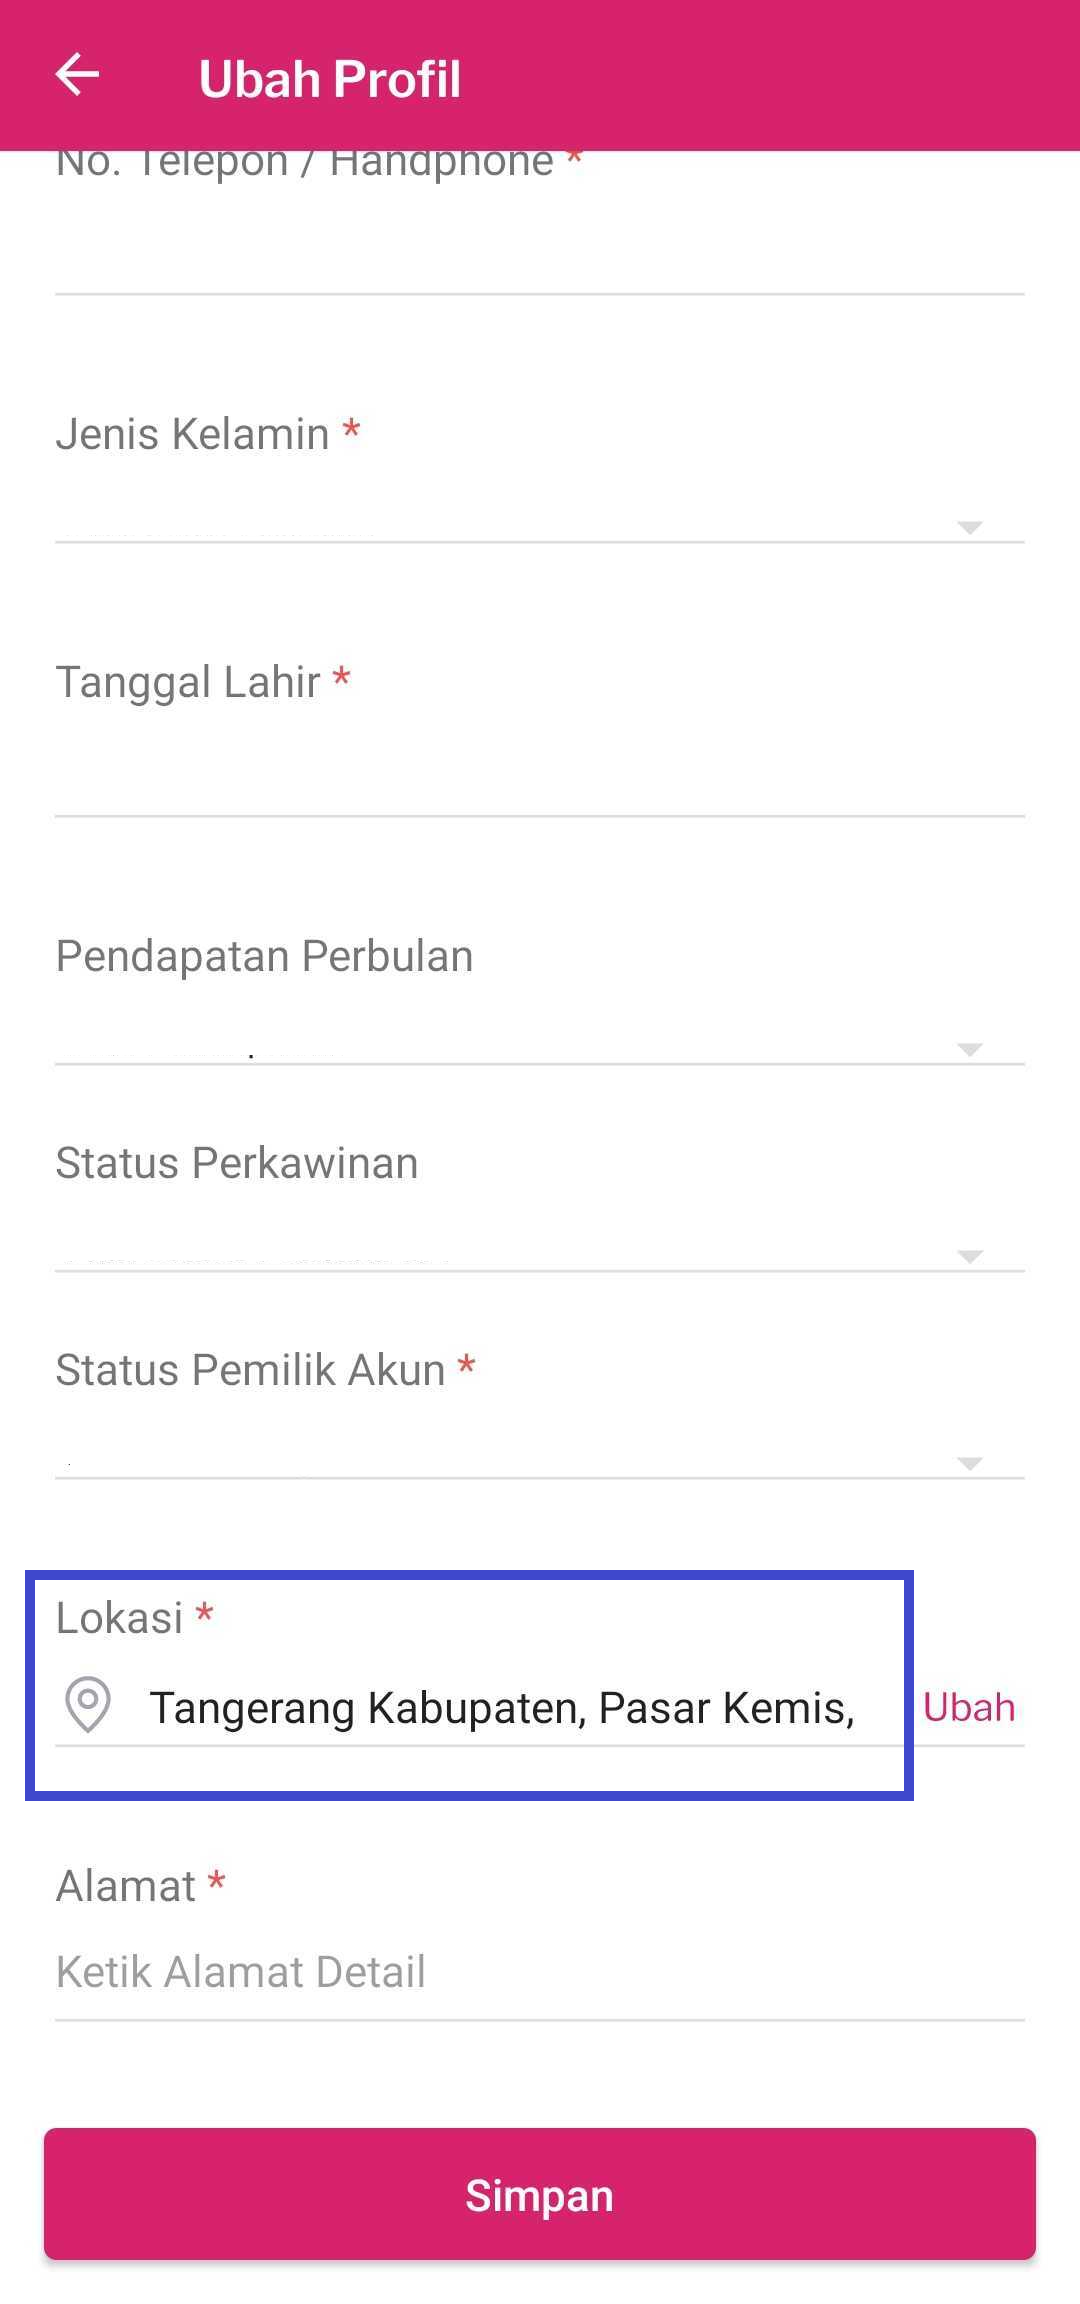Tap the Status Perkawinan label
The width and height of the screenshot is (1080, 2304).
click(x=237, y=1163)
